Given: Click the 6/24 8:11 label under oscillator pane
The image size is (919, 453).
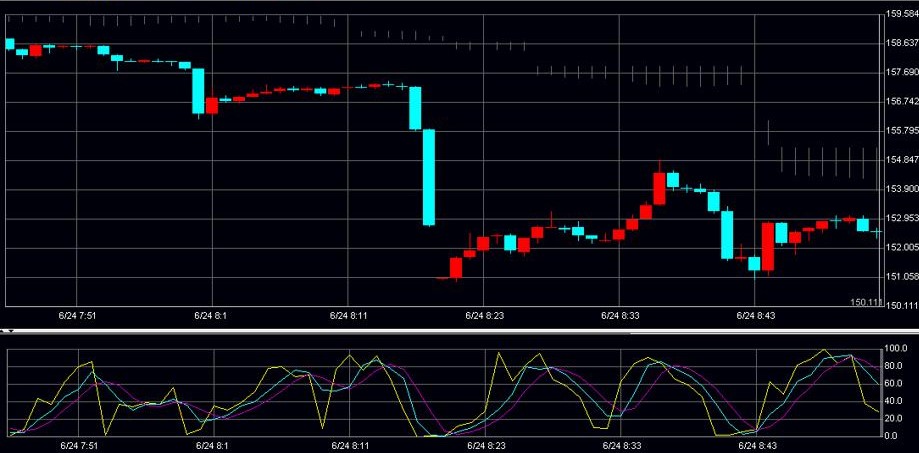Looking at the screenshot, I should tap(348, 446).
